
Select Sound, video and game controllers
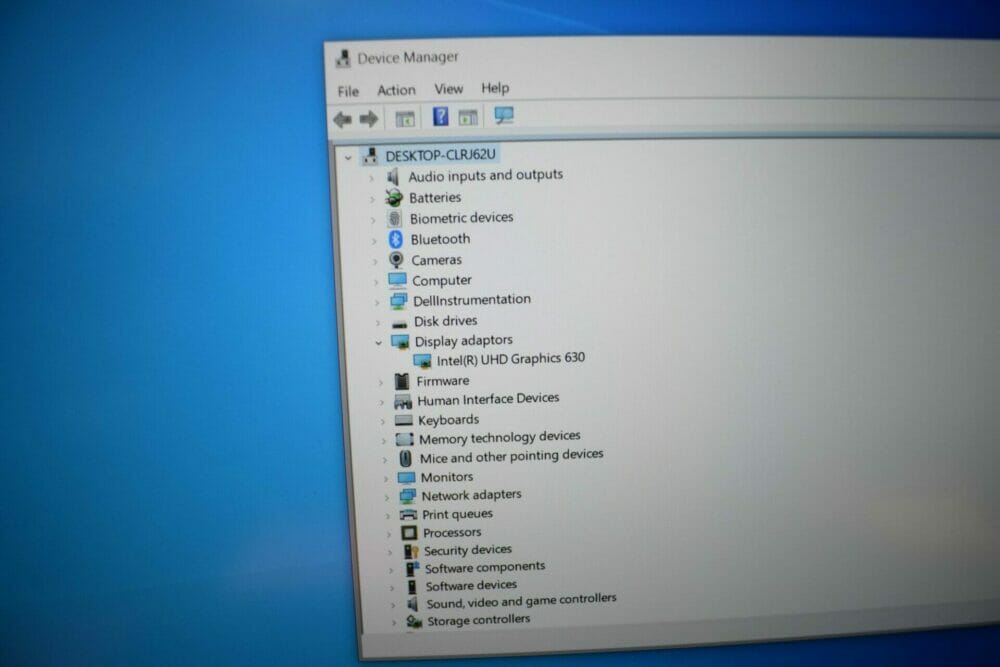[x=521, y=601]
